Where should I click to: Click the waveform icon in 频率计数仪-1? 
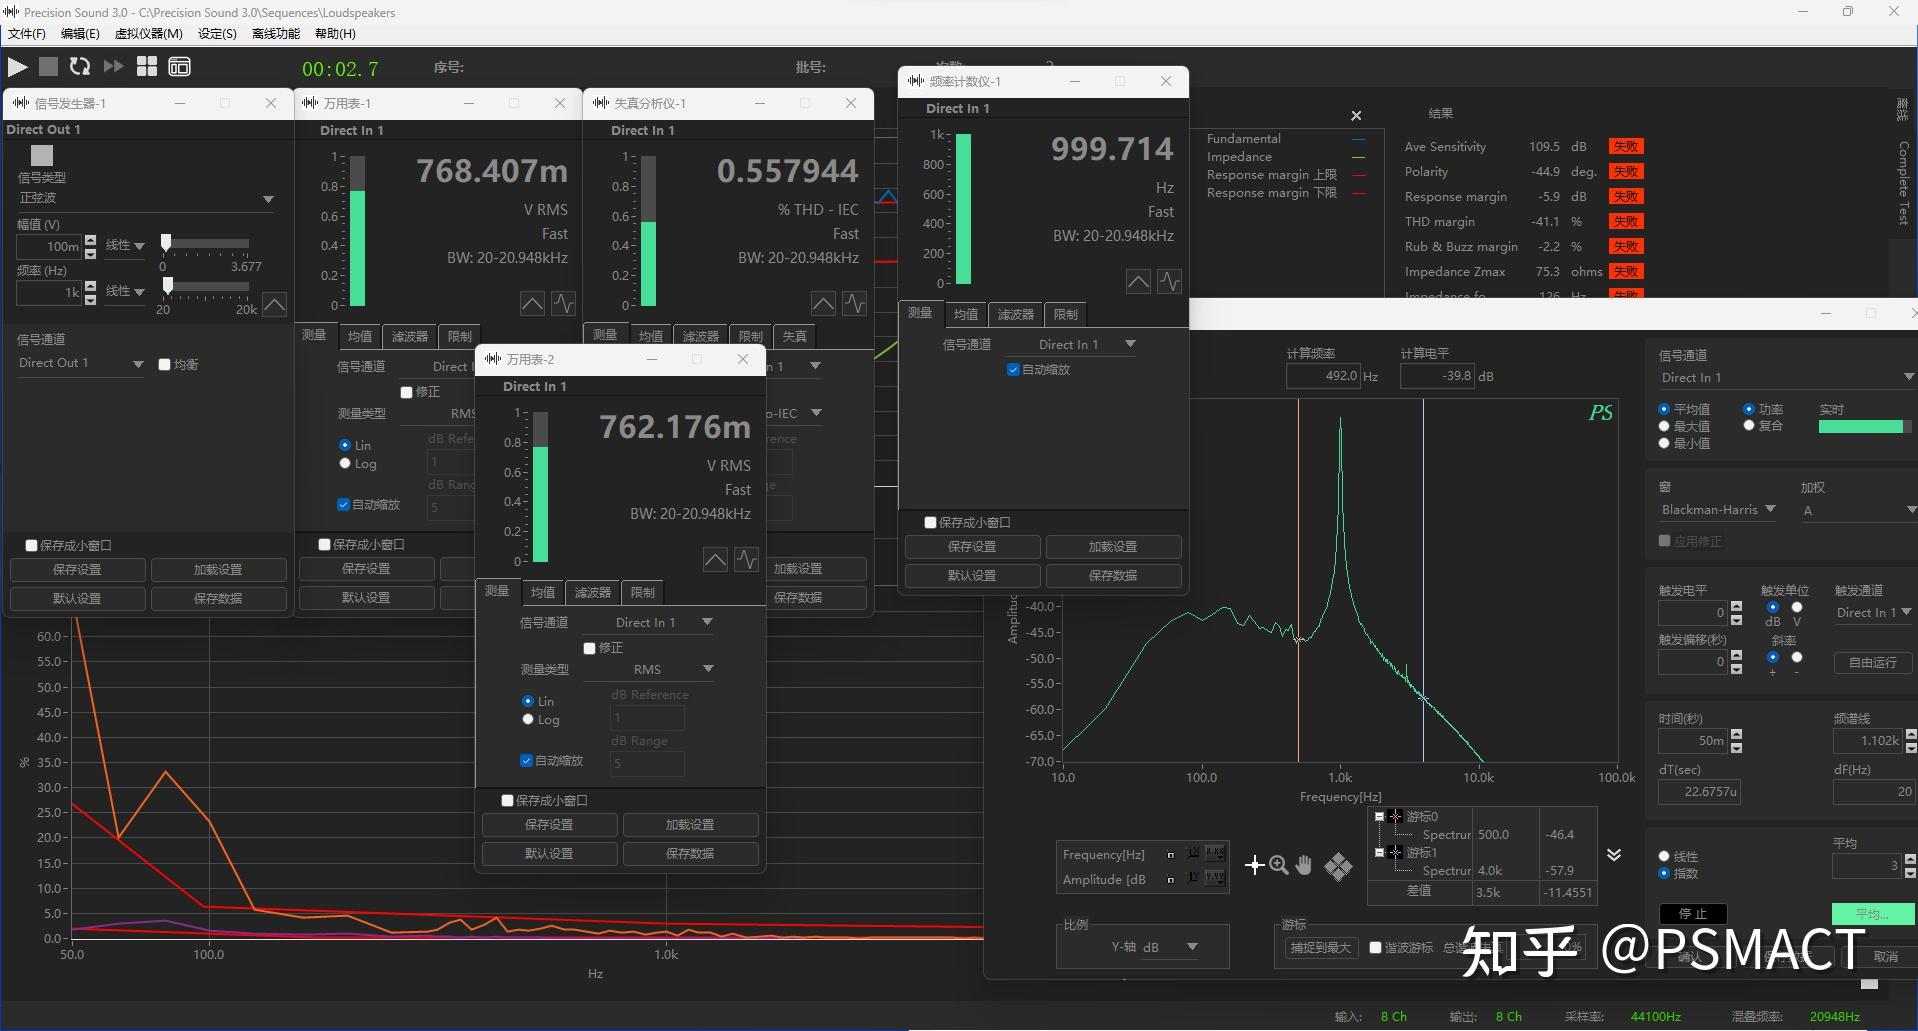(x=1170, y=282)
